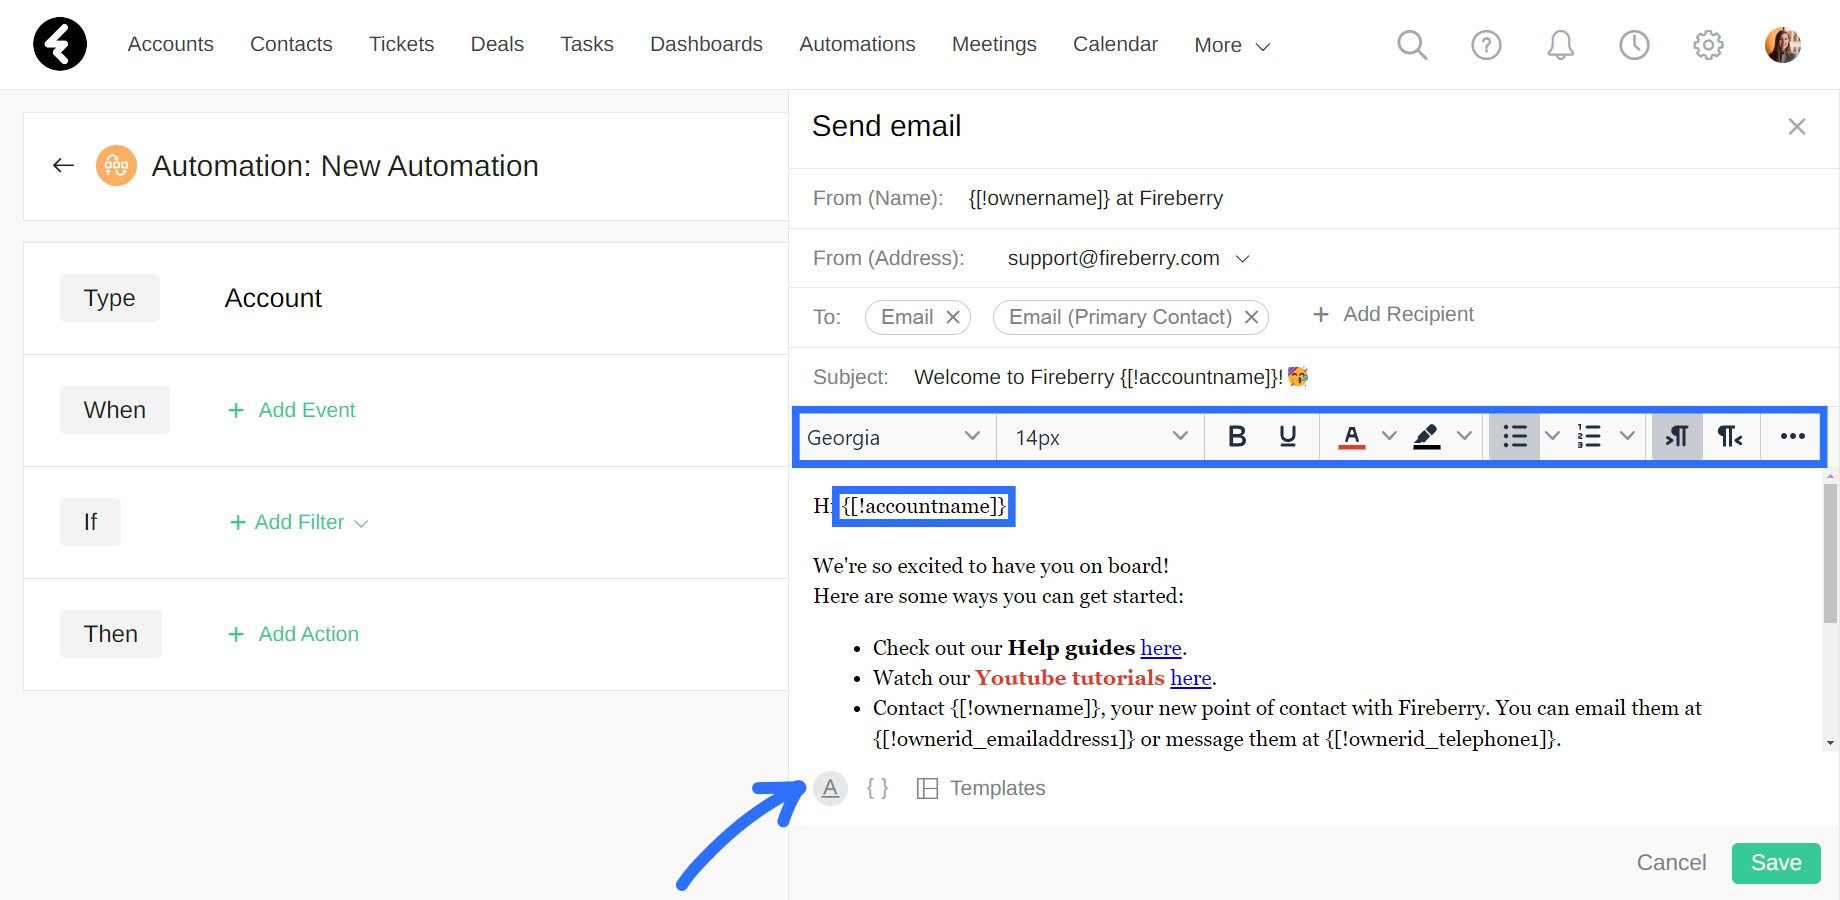The width and height of the screenshot is (1840, 900).
Task: Open the search magnifier icon
Action: click(x=1412, y=45)
